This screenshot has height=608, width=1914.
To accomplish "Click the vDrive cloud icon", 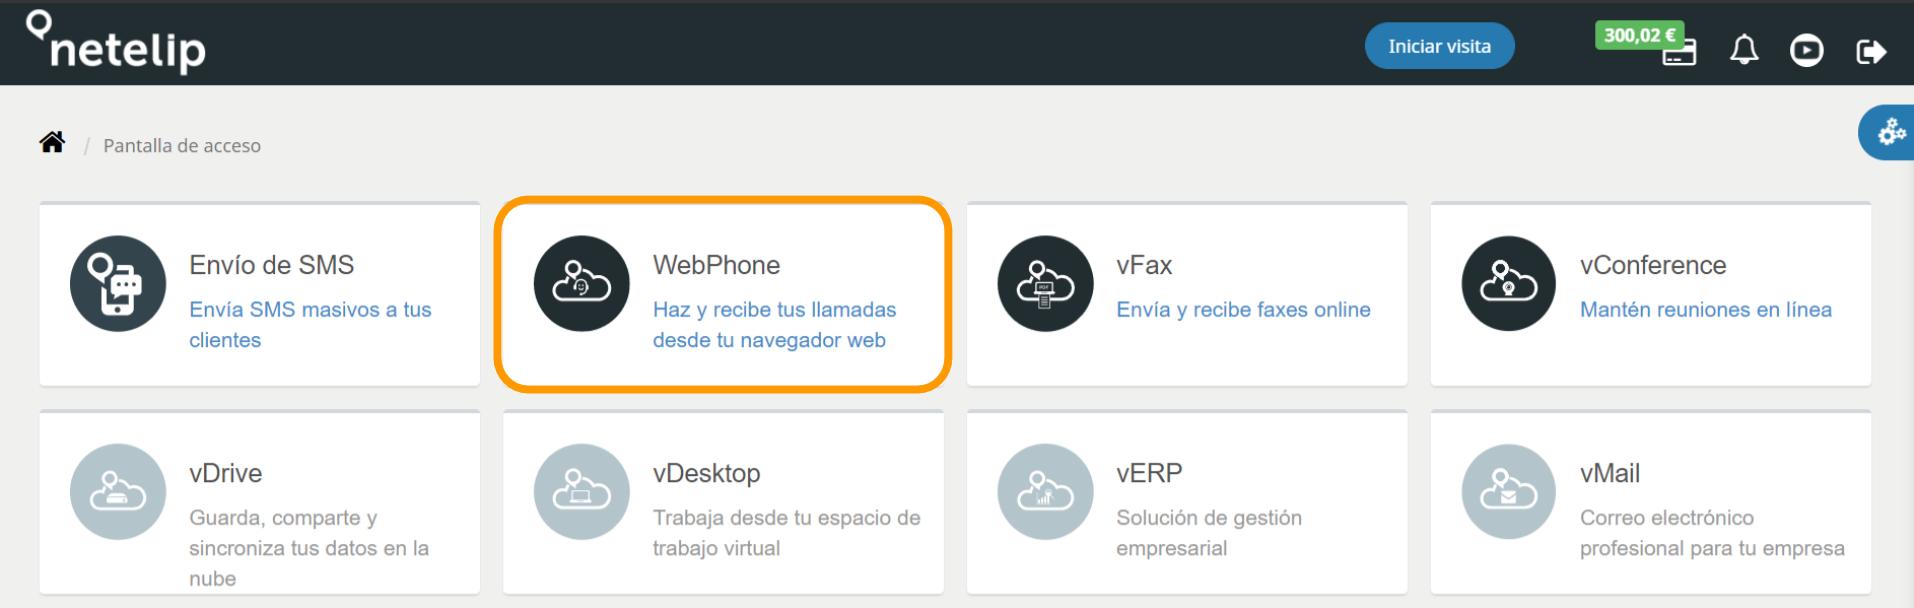I will click(x=118, y=492).
